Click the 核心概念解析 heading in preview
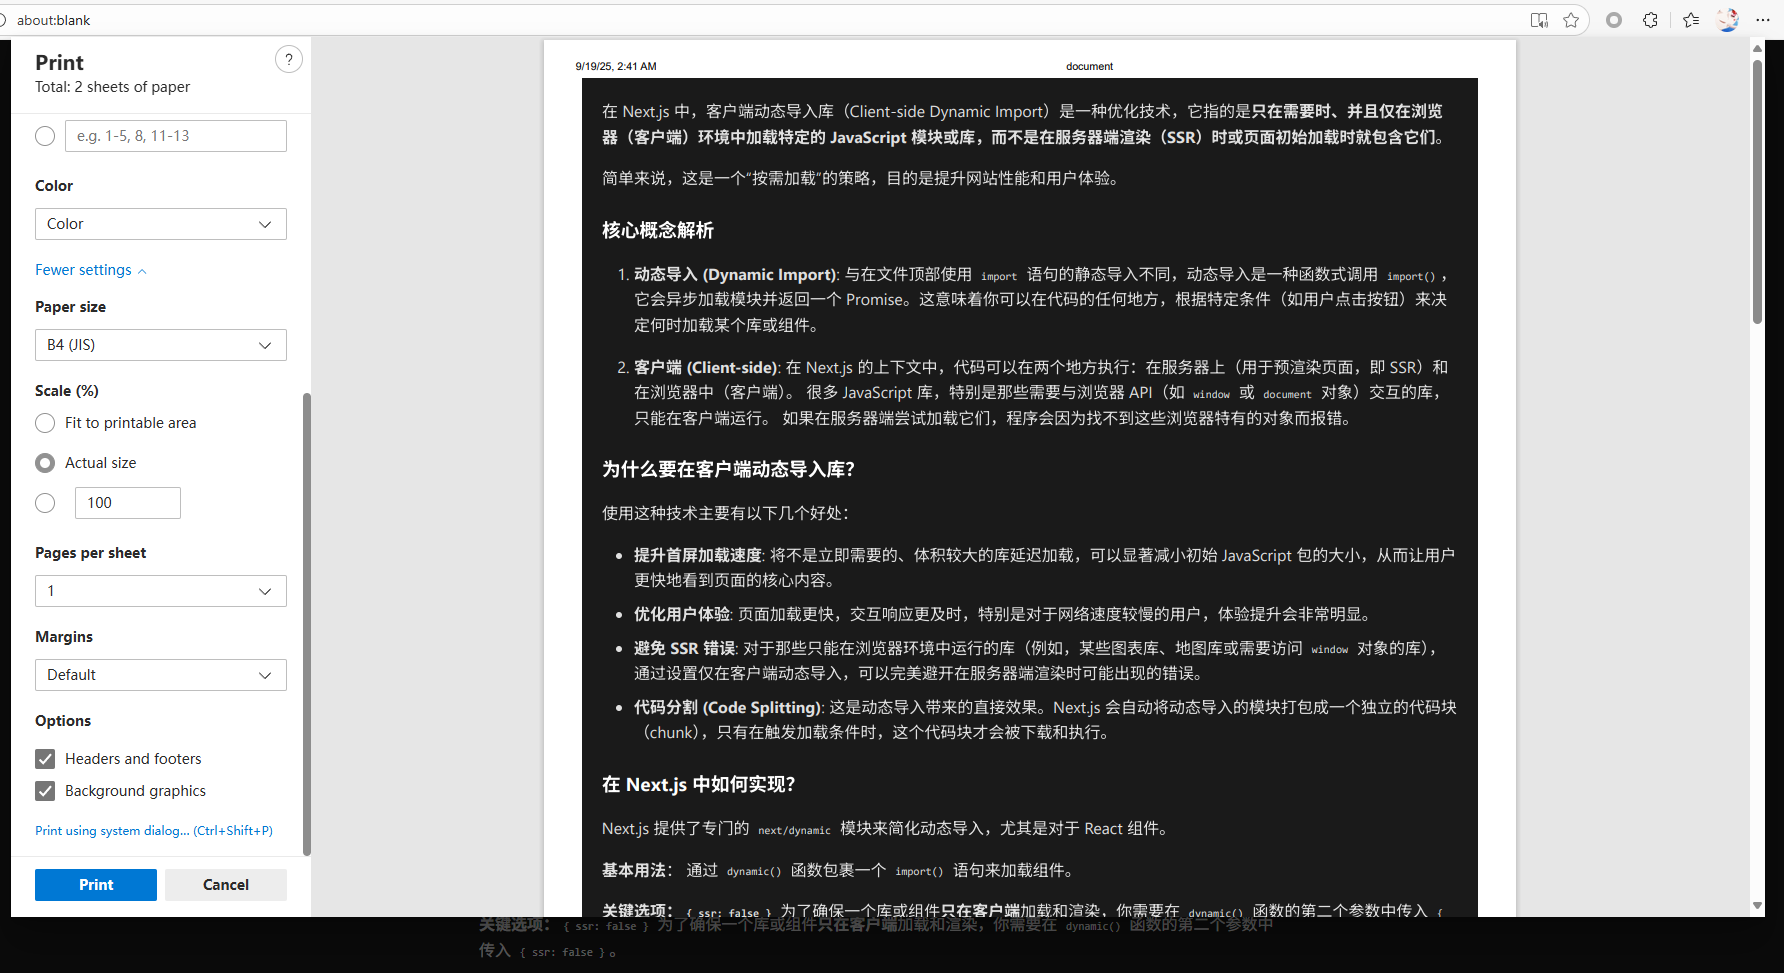The image size is (1784, 973). (x=658, y=230)
